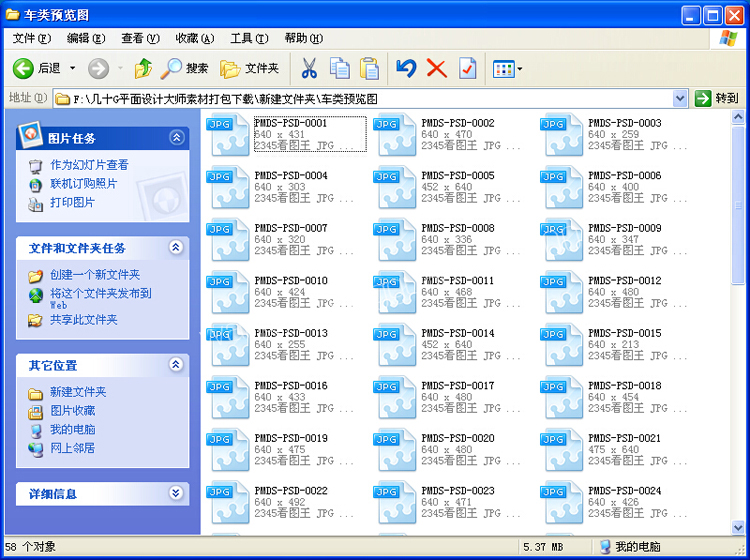The height and width of the screenshot is (560, 750).
Task: Collapse the 其它位置 panel
Action: click(x=176, y=365)
